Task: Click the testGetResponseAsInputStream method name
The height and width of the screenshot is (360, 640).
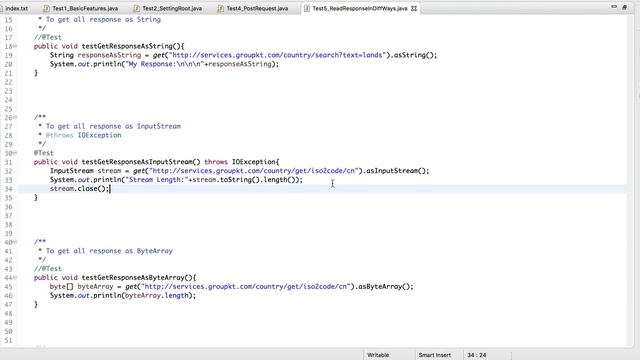Action: click(x=137, y=162)
